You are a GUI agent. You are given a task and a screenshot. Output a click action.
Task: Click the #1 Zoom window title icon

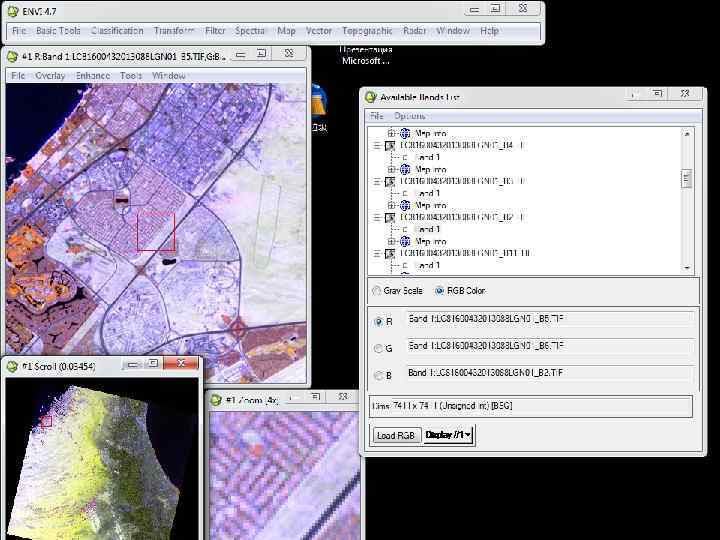[216, 400]
